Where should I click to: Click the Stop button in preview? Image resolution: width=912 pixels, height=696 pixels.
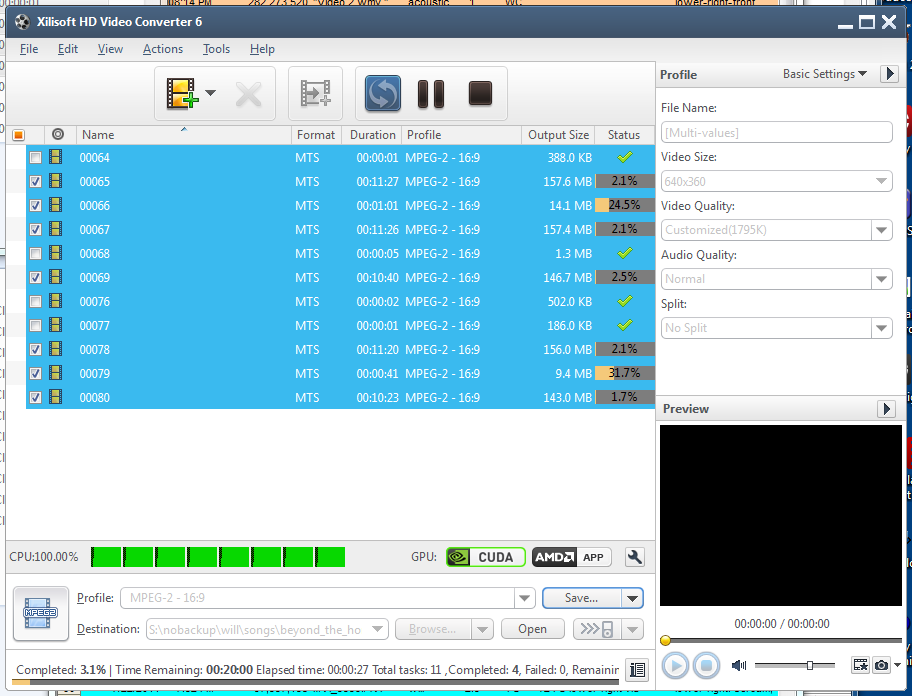point(706,666)
